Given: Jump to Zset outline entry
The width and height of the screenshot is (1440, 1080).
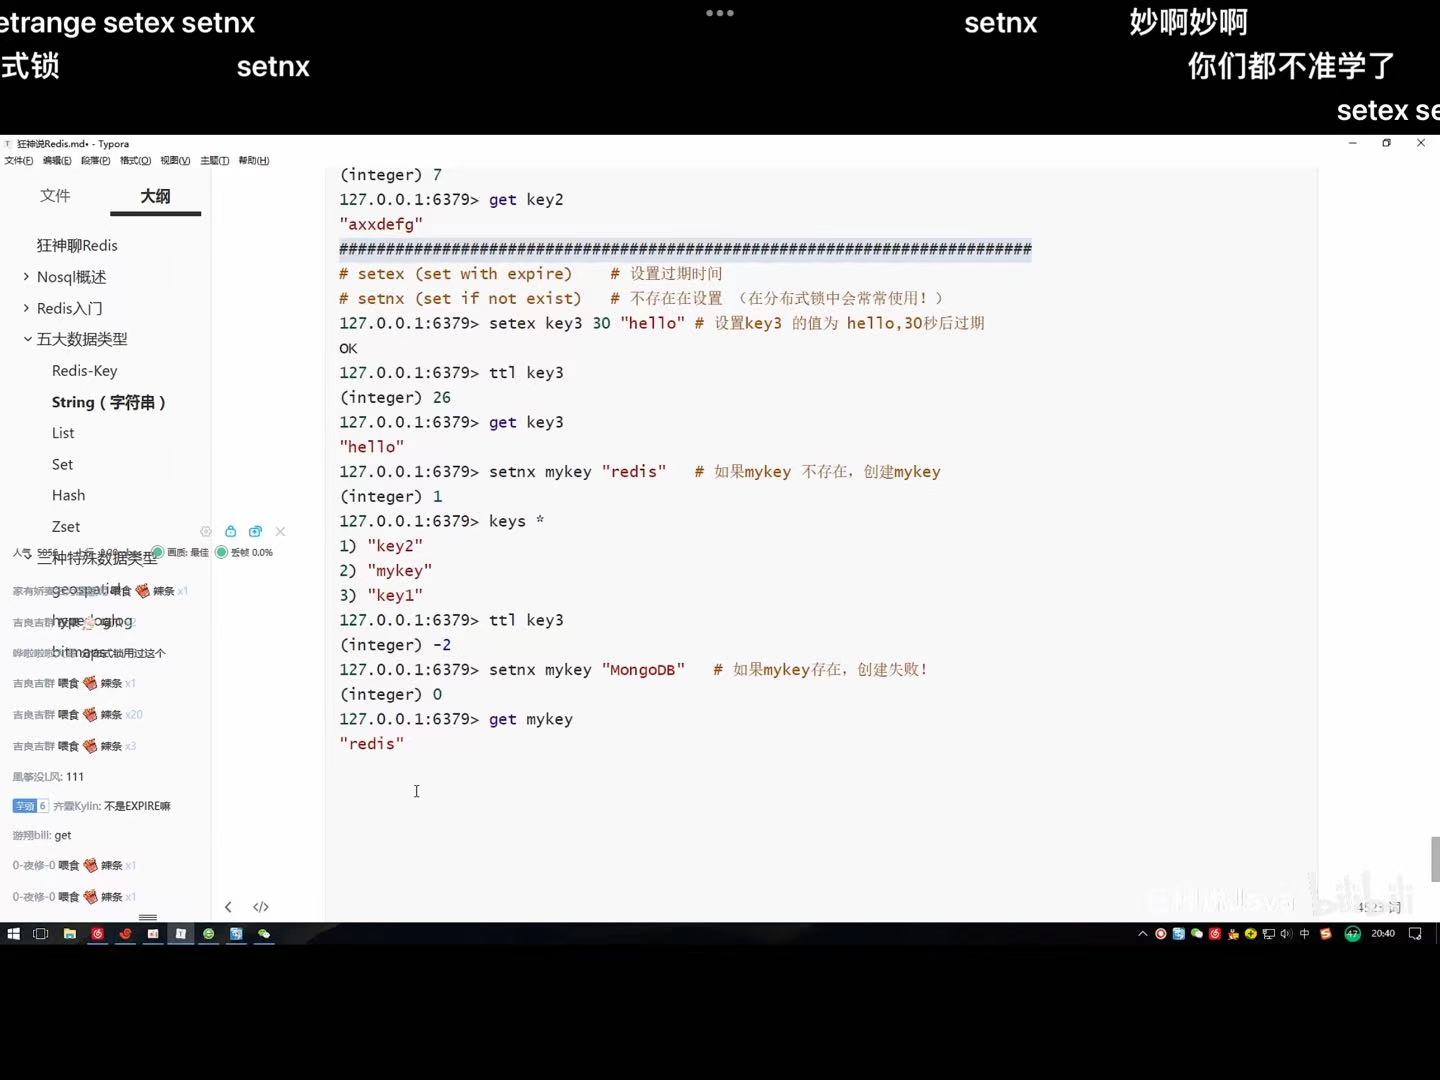Looking at the screenshot, I should point(66,526).
